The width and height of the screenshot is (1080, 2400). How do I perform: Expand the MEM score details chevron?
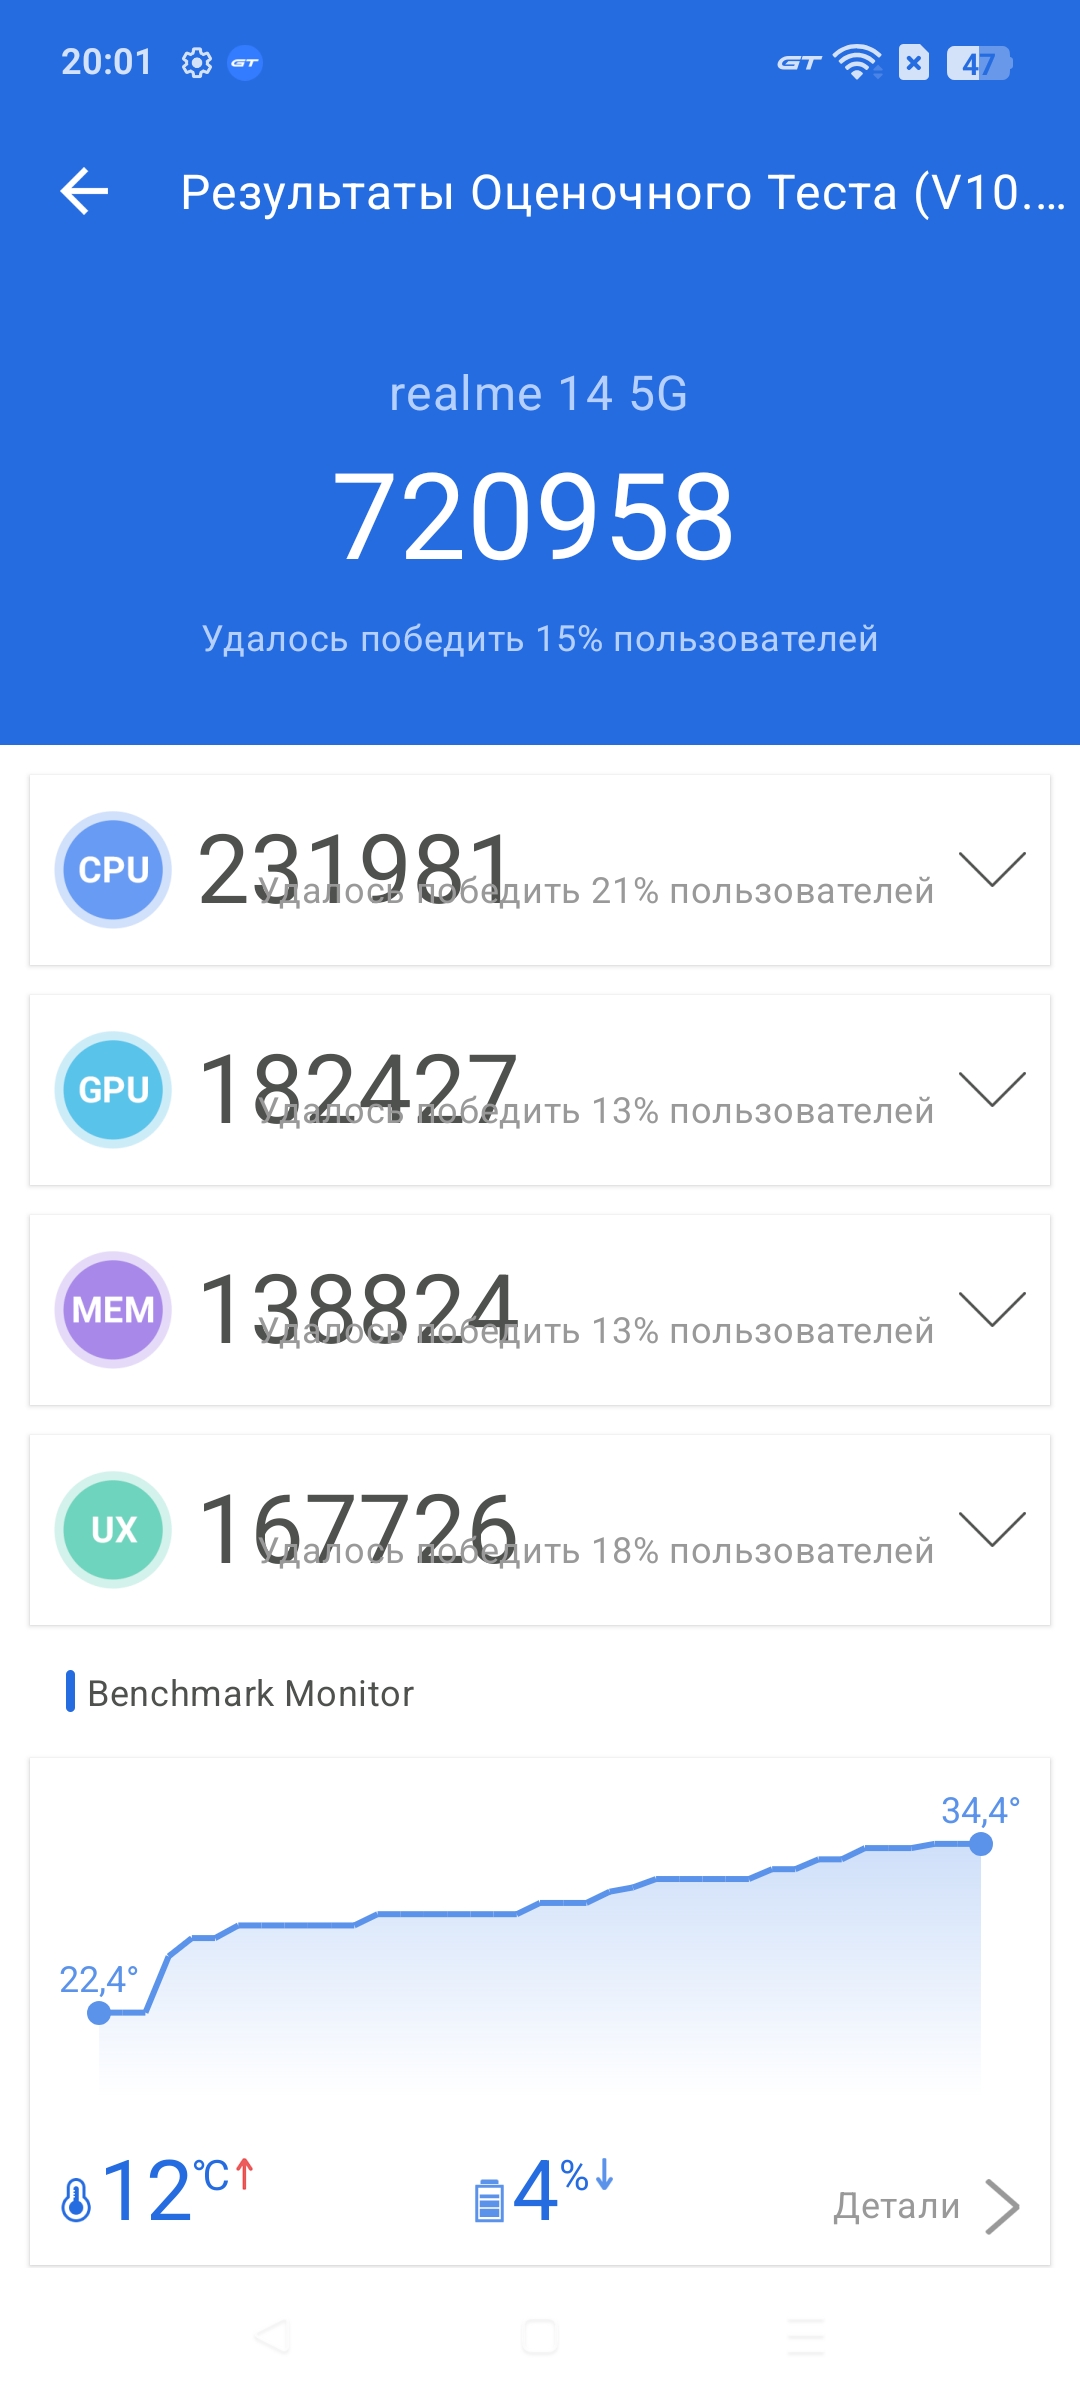tap(992, 1308)
